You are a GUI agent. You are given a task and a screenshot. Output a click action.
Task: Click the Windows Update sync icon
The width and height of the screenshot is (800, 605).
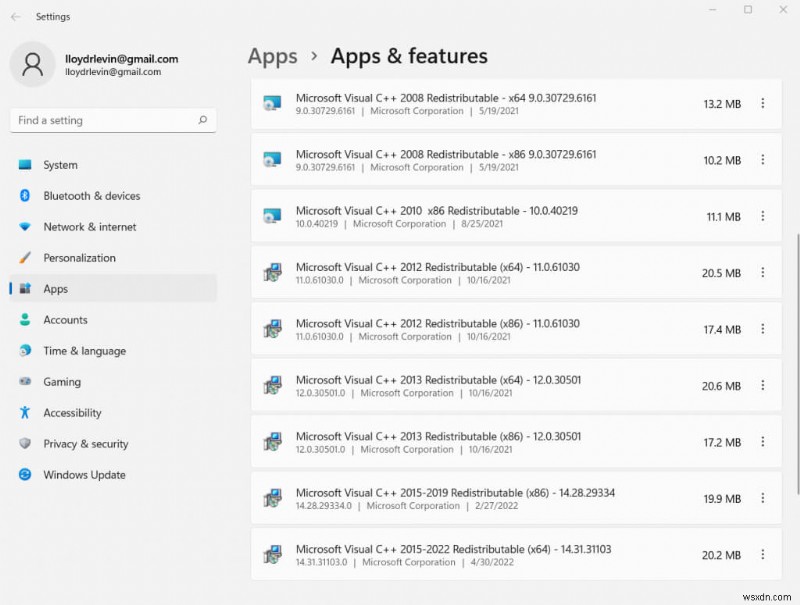[x=25, y=474]
